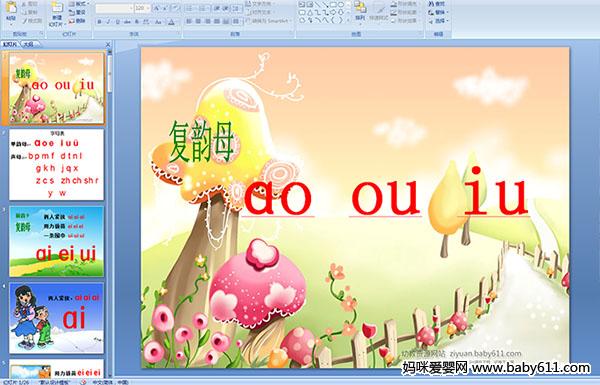This screenshot has height=385, width=600.
Task: Center-align the text
Action: pyautogui.click(x=198, y=21)
